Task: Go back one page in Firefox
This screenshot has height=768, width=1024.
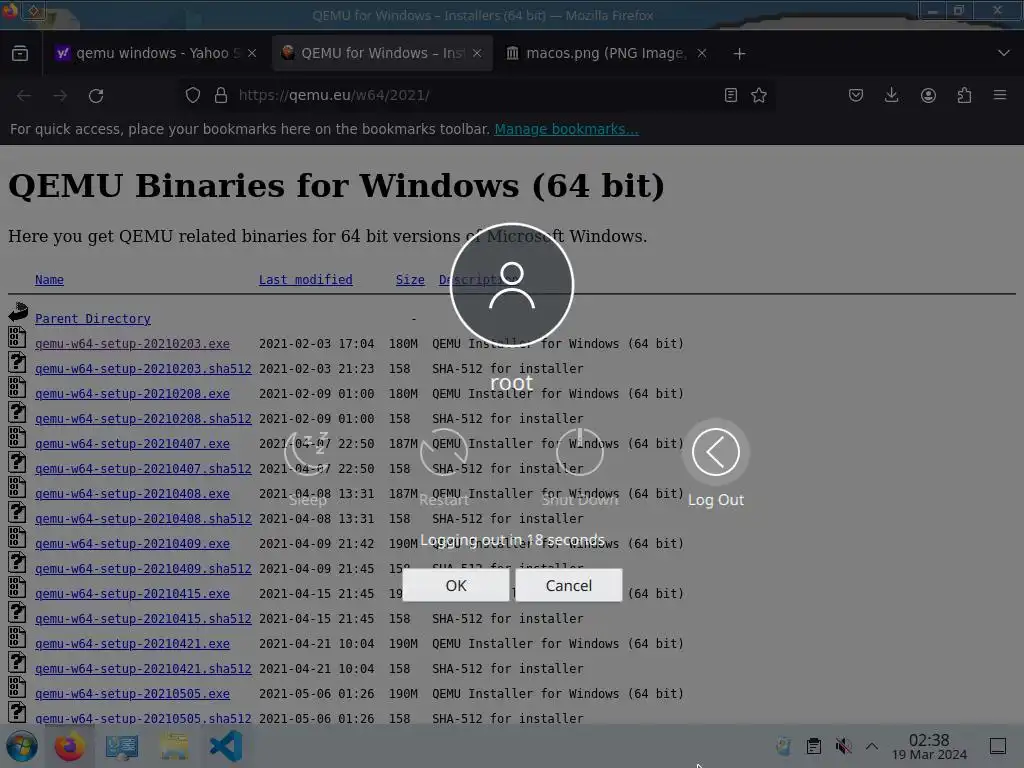Action: [x=24, y=95]
